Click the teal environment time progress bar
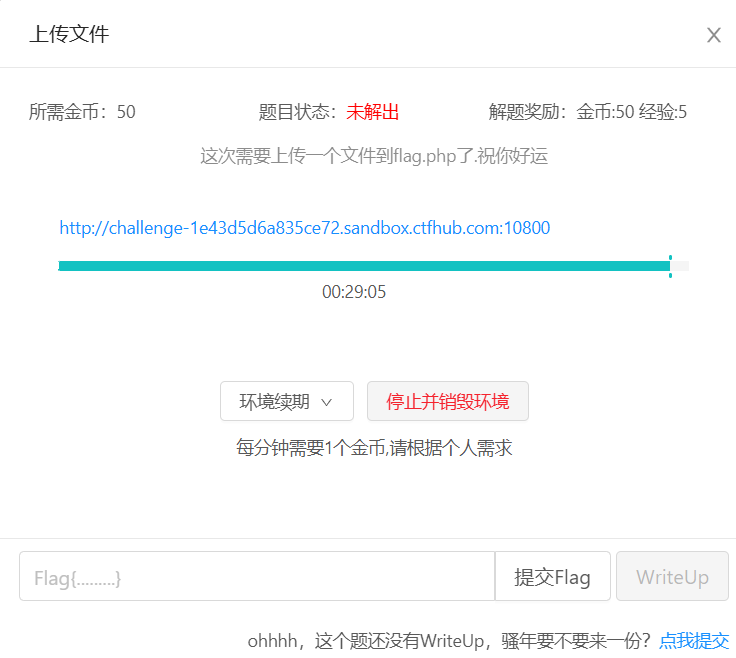Screen dimensions: 736x658 360,266
